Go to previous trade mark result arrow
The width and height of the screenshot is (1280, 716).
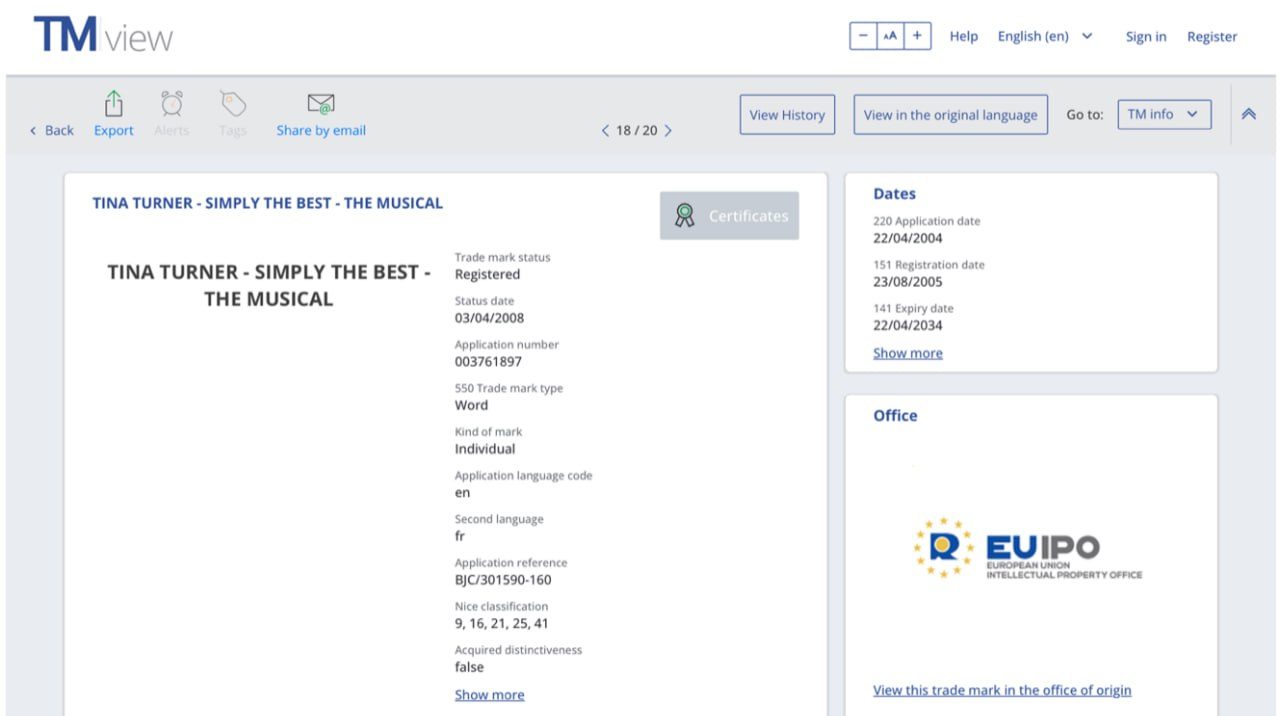coord(605,131)
